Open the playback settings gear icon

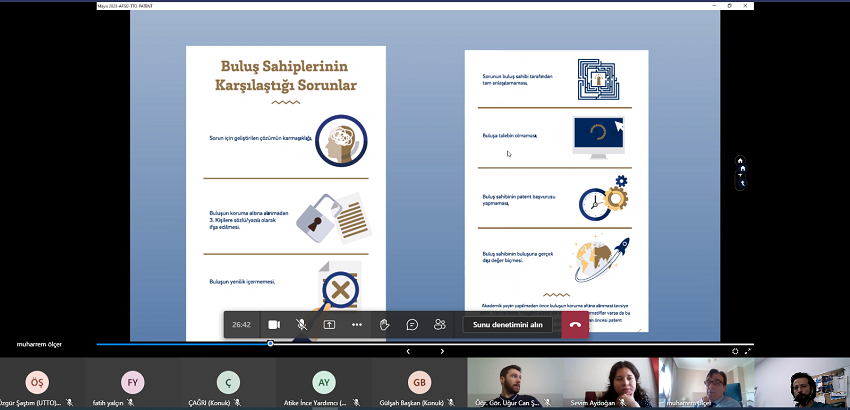(735, 352)
